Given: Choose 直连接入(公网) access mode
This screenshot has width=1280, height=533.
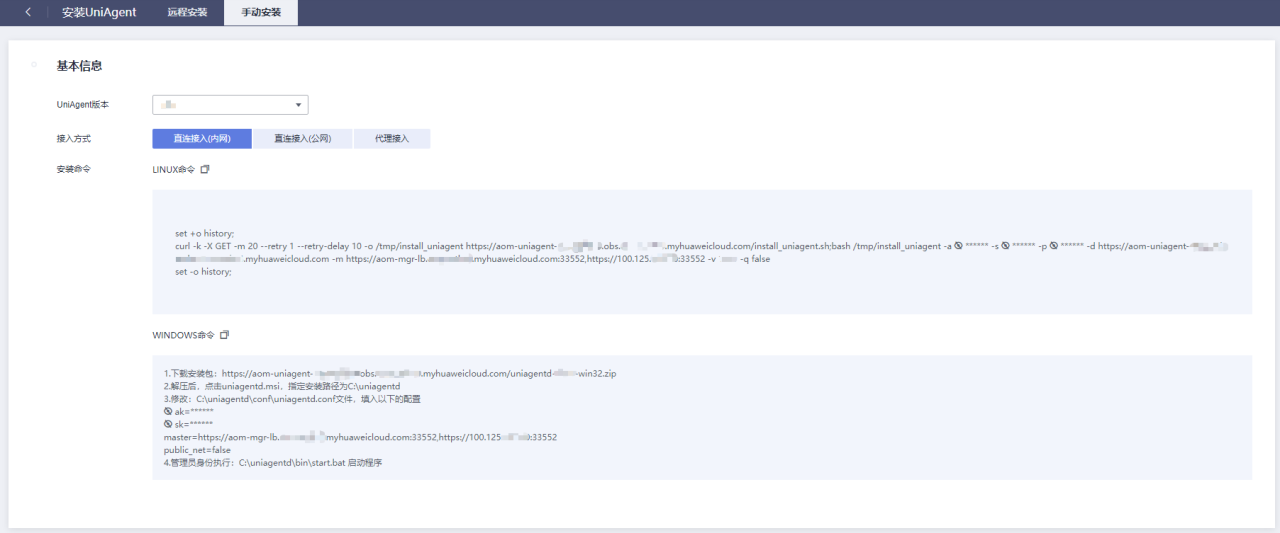Looking at the screenshot, I should coord(302,139).
